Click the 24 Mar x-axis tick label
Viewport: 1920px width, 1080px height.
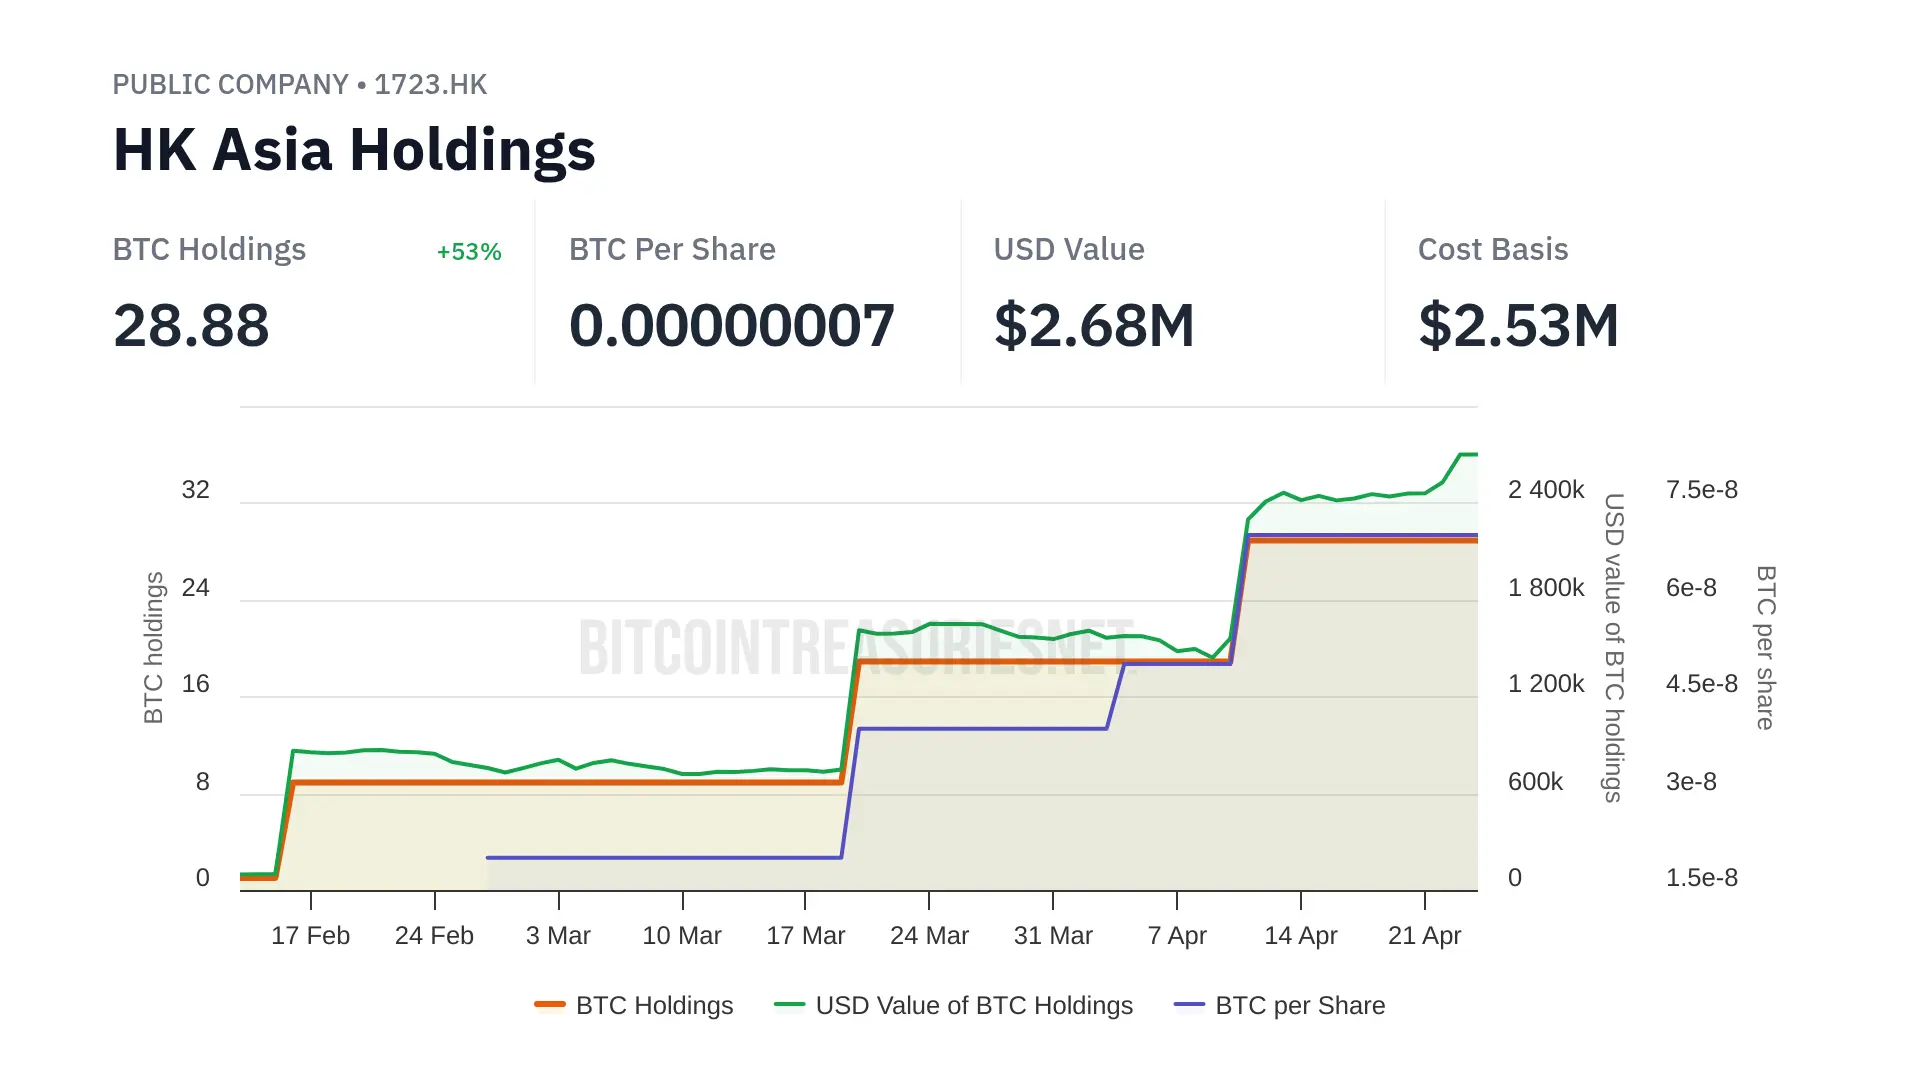[x=929, y=935]
